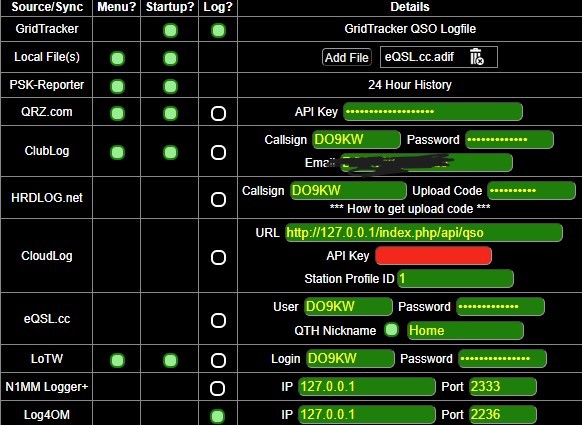Viewport: 582px width, 425px height.
Task: Click the ClubLog Callsign field
Action: [x=356, y=140]
